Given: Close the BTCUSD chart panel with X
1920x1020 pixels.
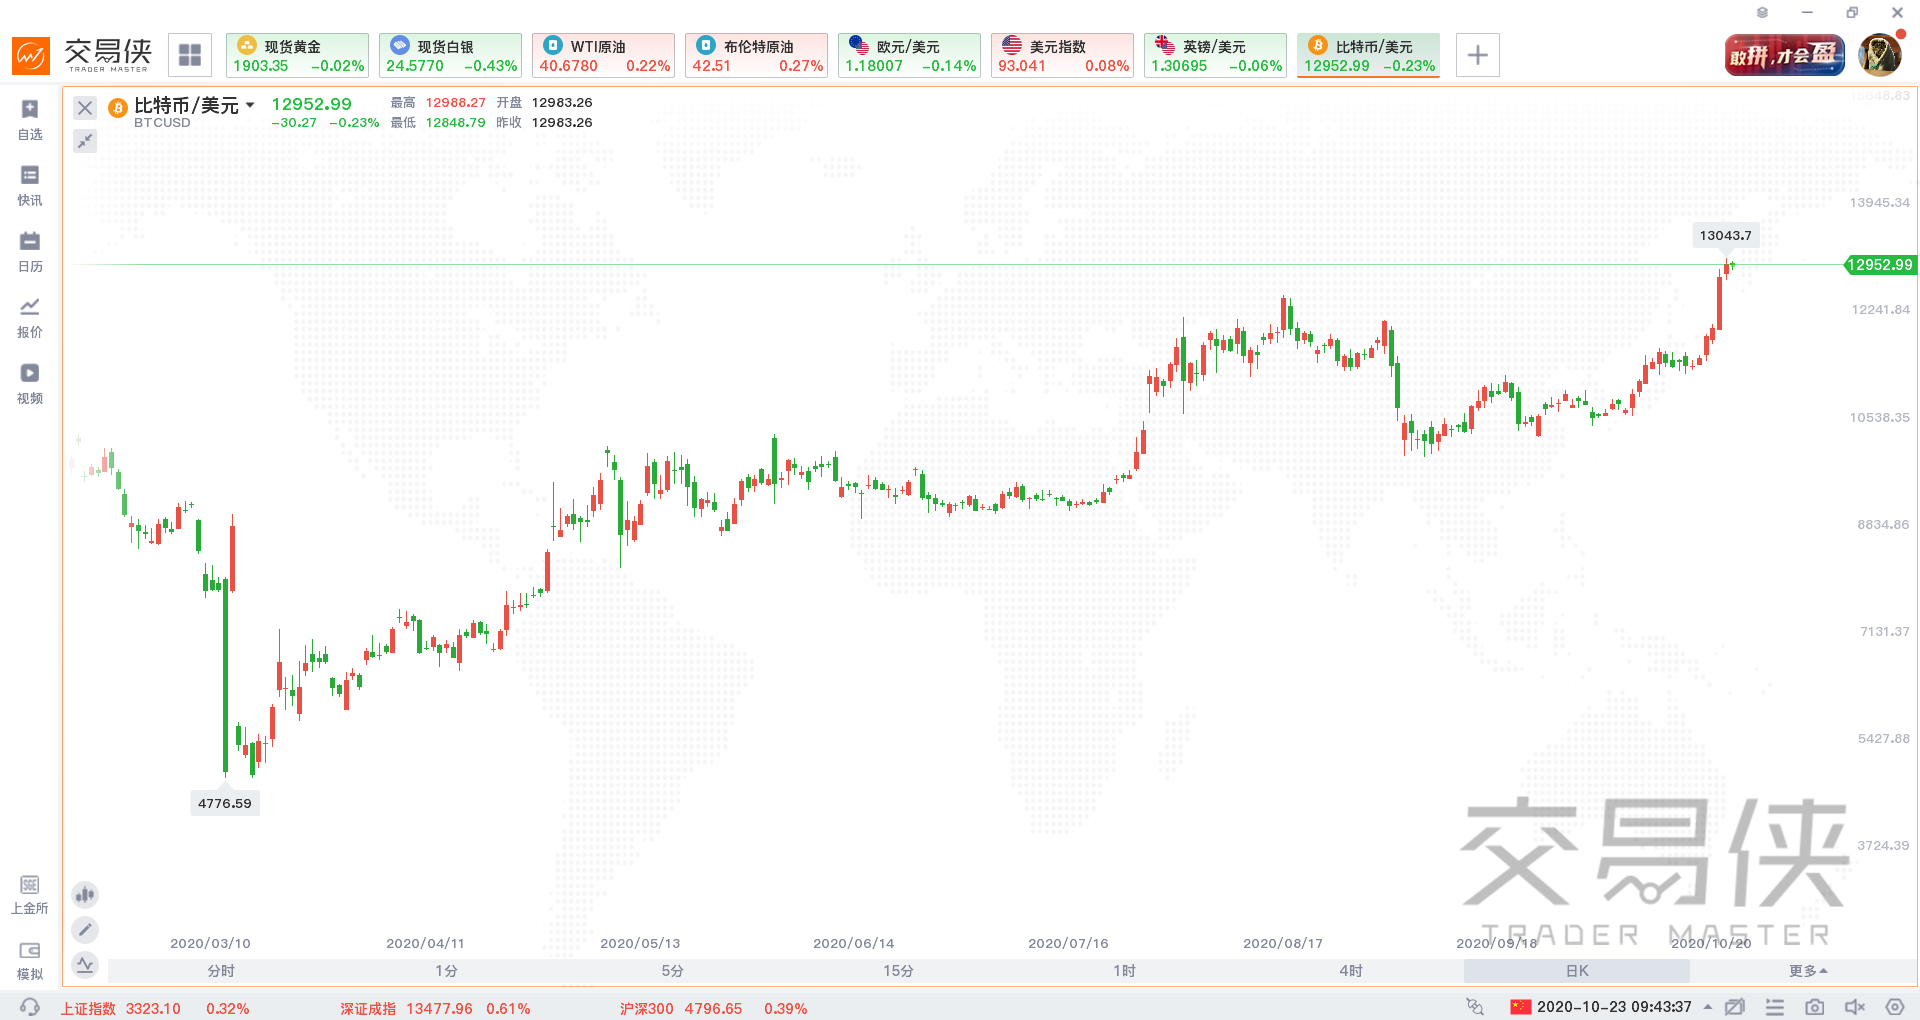Looking at the screenshot, I should (x=85, y=108).
